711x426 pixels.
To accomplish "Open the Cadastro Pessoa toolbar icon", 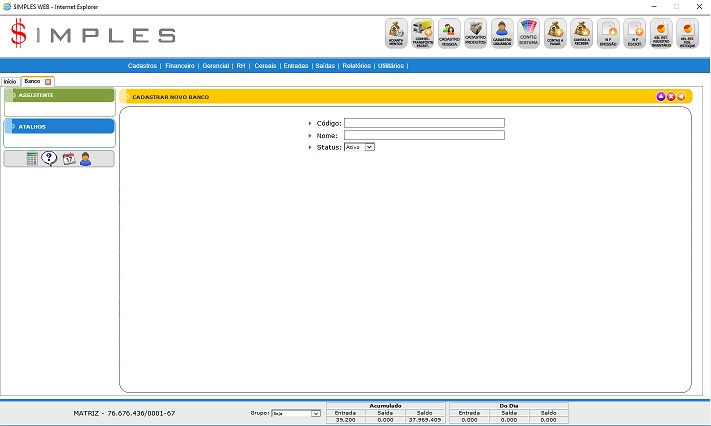I will pyautogui.click(x=449, y=34).
